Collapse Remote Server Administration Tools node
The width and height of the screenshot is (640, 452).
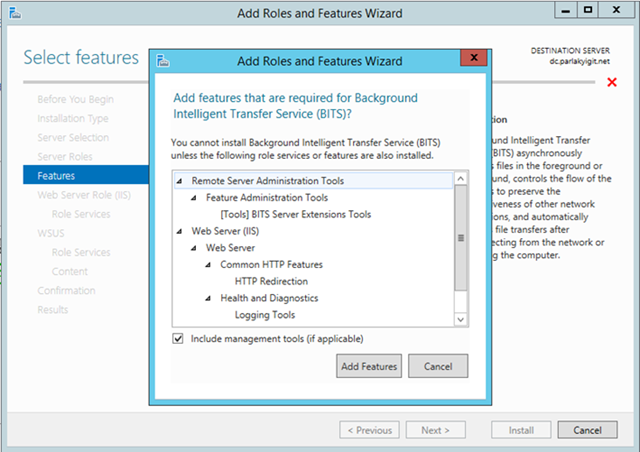tap(179, 180)
